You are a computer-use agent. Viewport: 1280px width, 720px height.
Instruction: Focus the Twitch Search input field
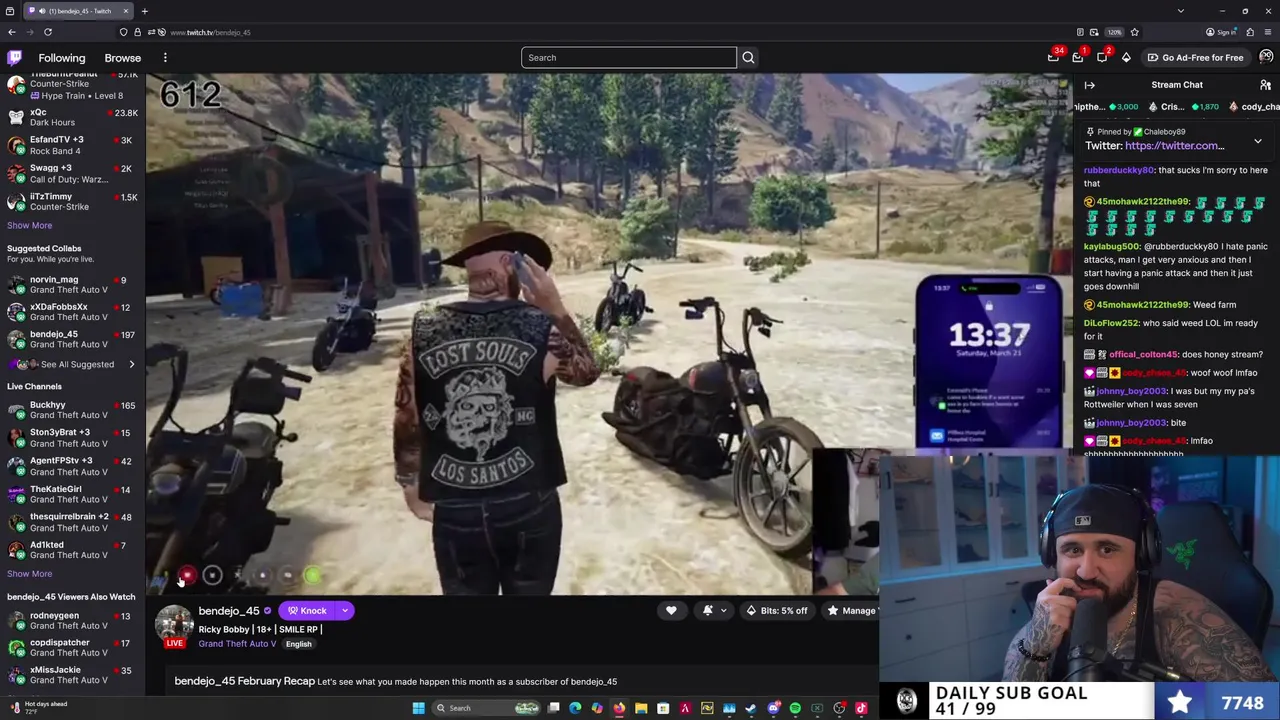pyautogui.click(x=628, y=57)
